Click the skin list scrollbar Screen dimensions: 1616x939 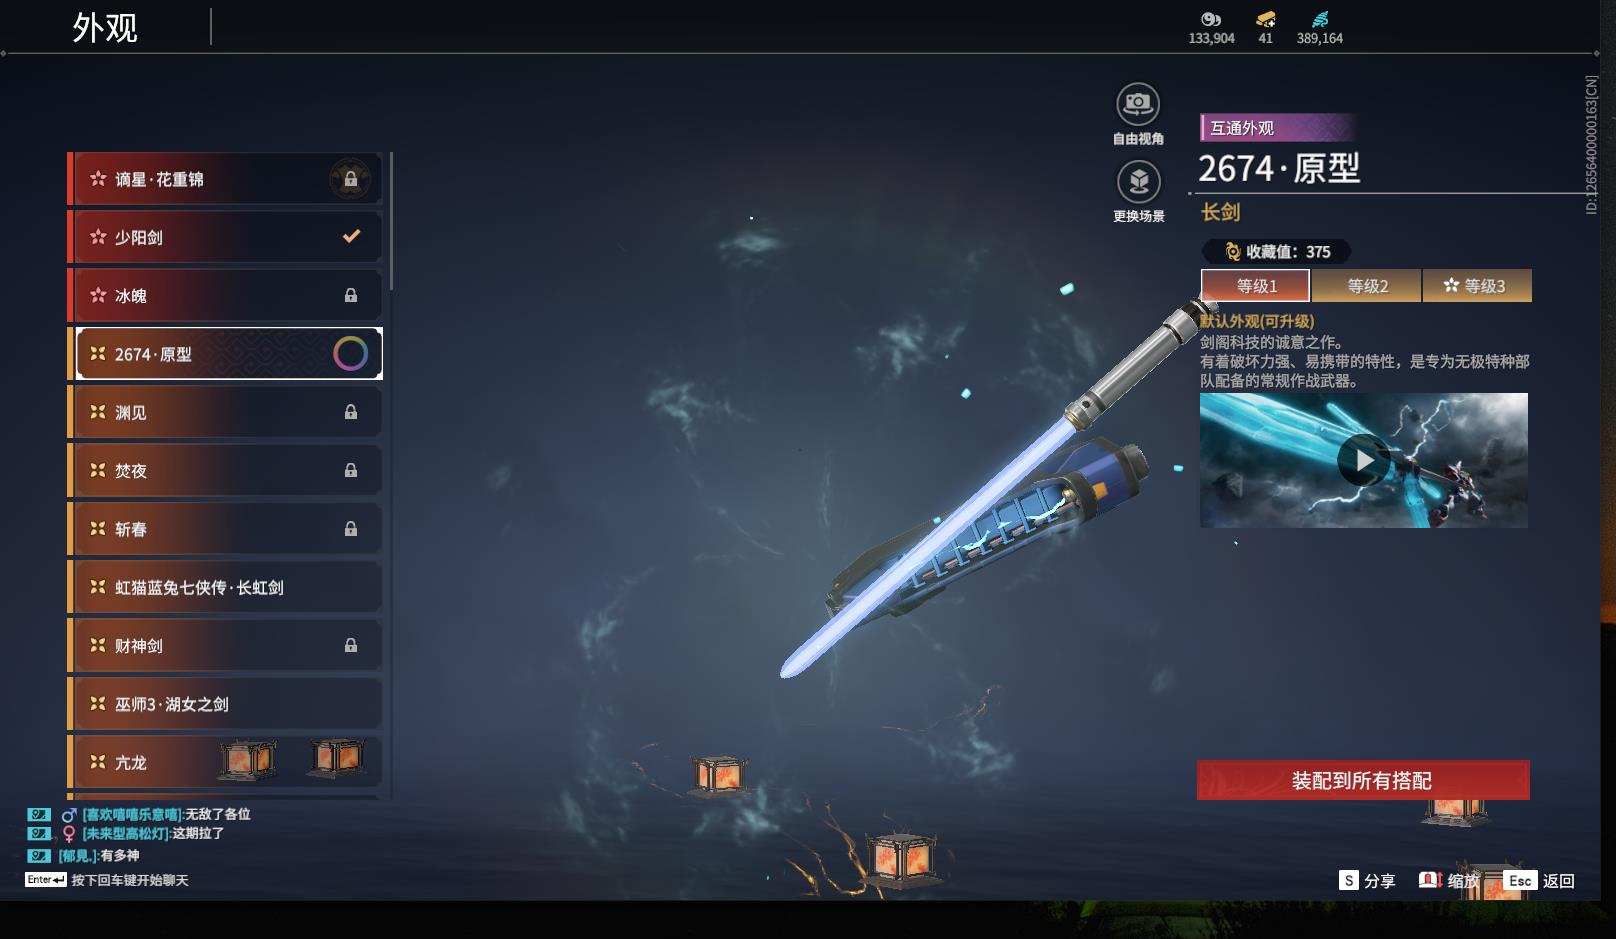tap(391, 221)
